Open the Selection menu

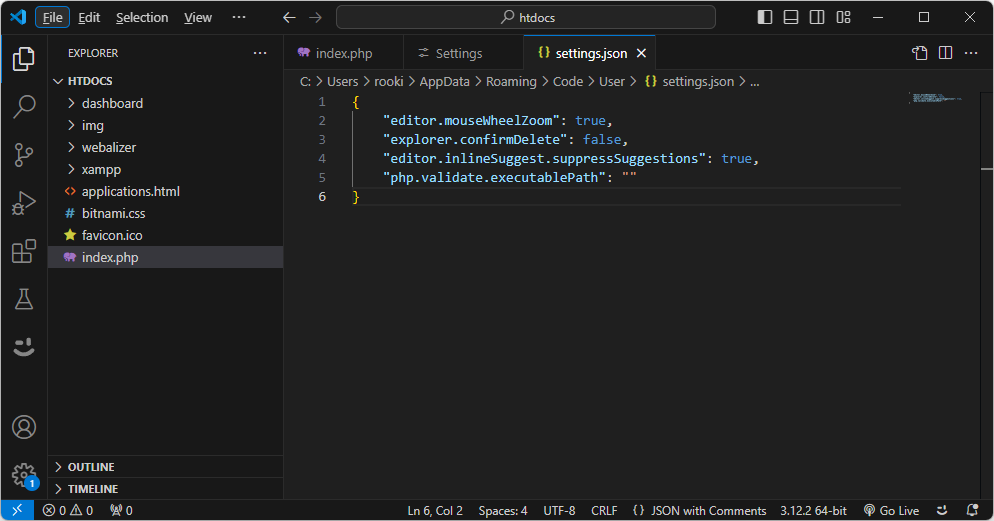point(142,18)
